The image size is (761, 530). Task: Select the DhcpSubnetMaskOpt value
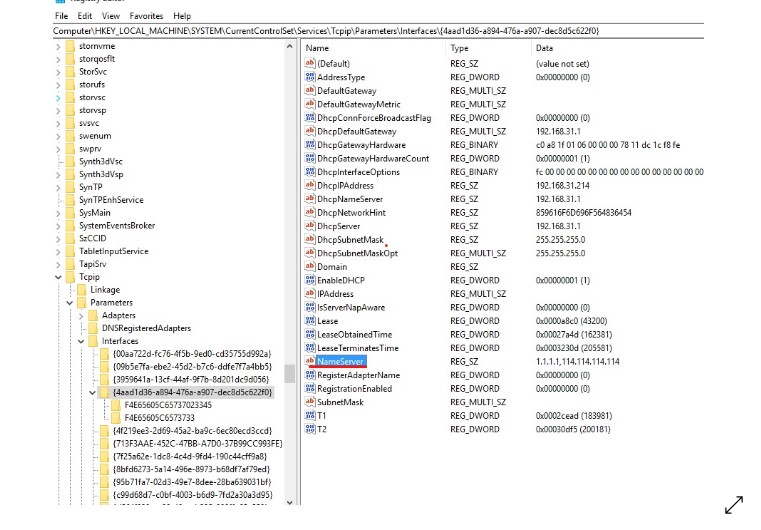point(357,253)
